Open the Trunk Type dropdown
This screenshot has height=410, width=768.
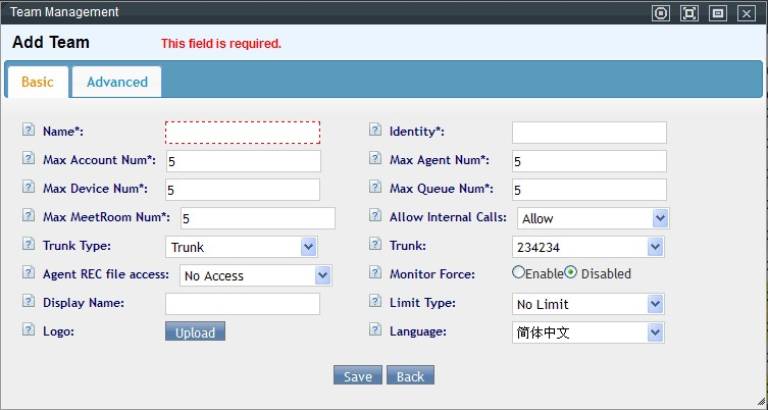(241, 246)
